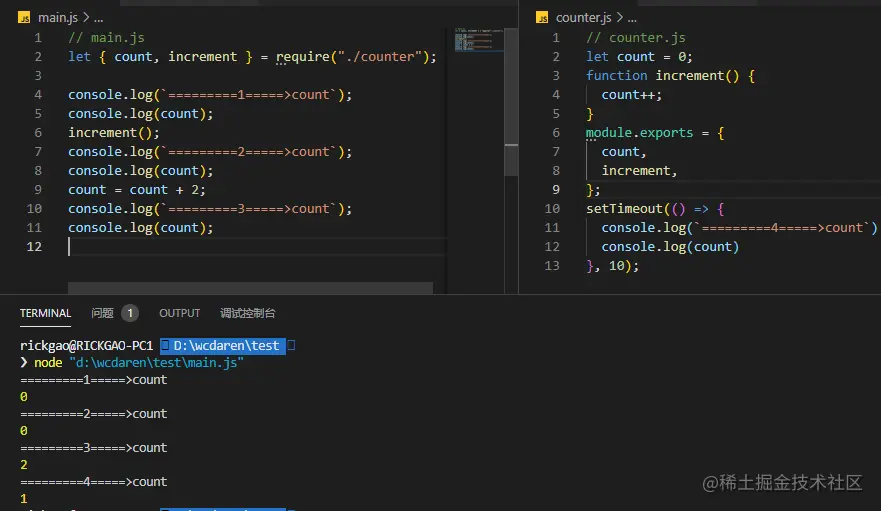Click 'increment,' export entry in counter.js

(639, 170)
